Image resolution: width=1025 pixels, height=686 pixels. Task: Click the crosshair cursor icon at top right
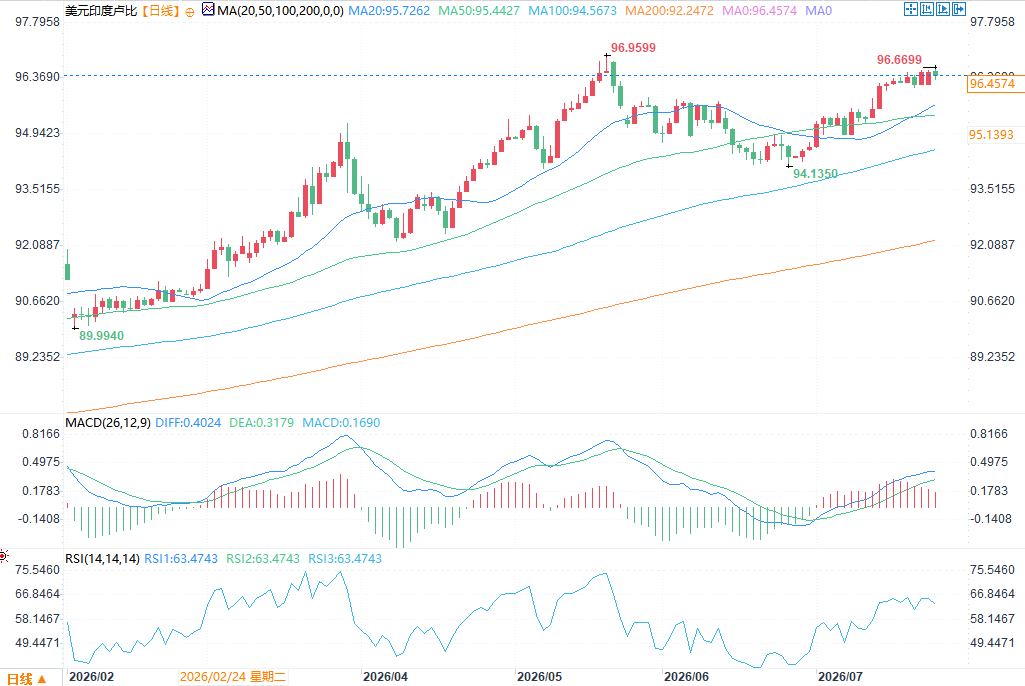point(911,9)
